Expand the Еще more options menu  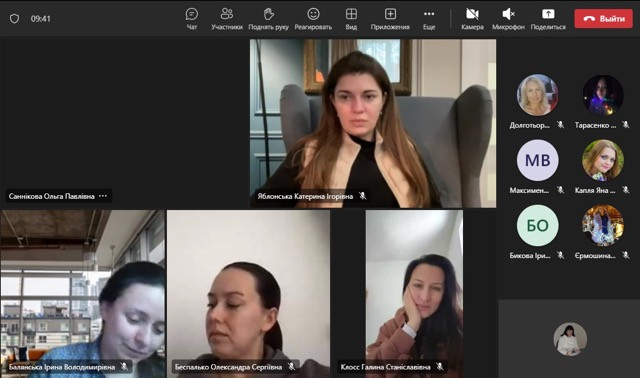coord(429,14)
